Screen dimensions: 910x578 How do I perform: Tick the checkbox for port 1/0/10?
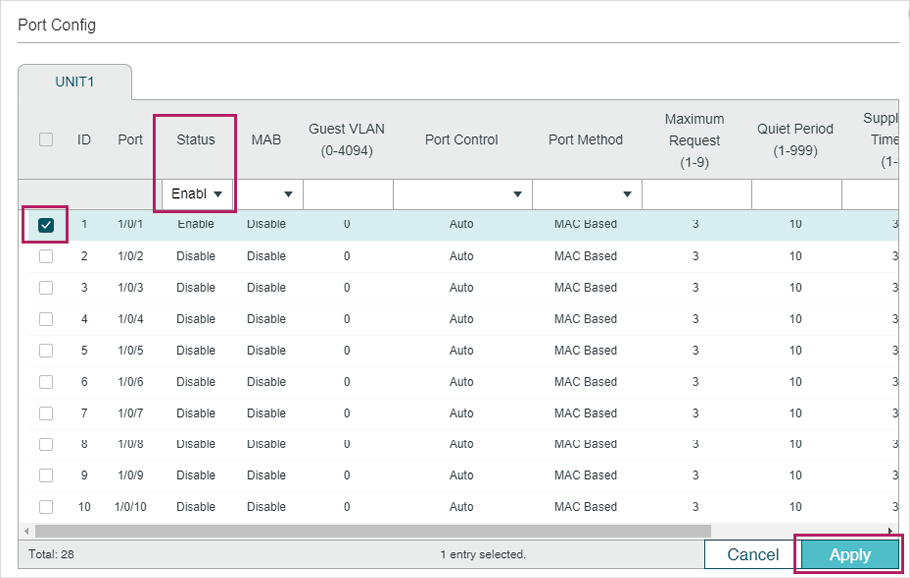pyautogui.click(x=46, y=507)
